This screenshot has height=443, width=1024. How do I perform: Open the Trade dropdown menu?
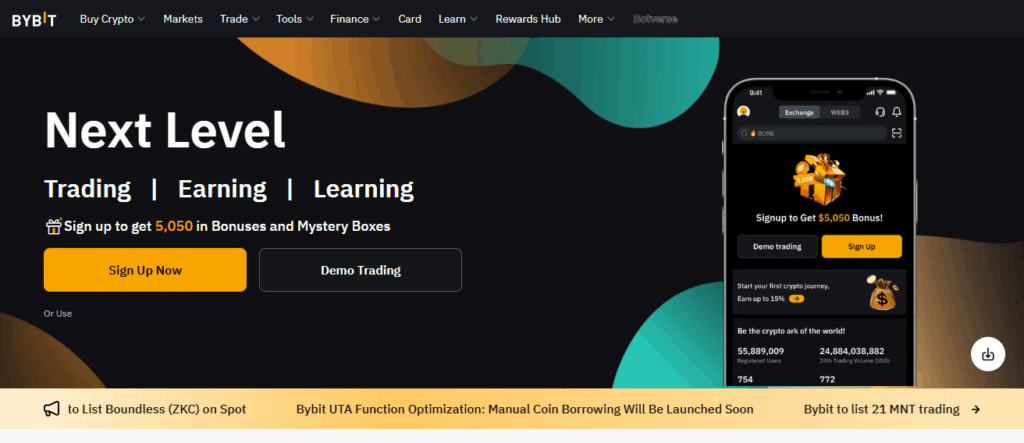tap(240, 19)
